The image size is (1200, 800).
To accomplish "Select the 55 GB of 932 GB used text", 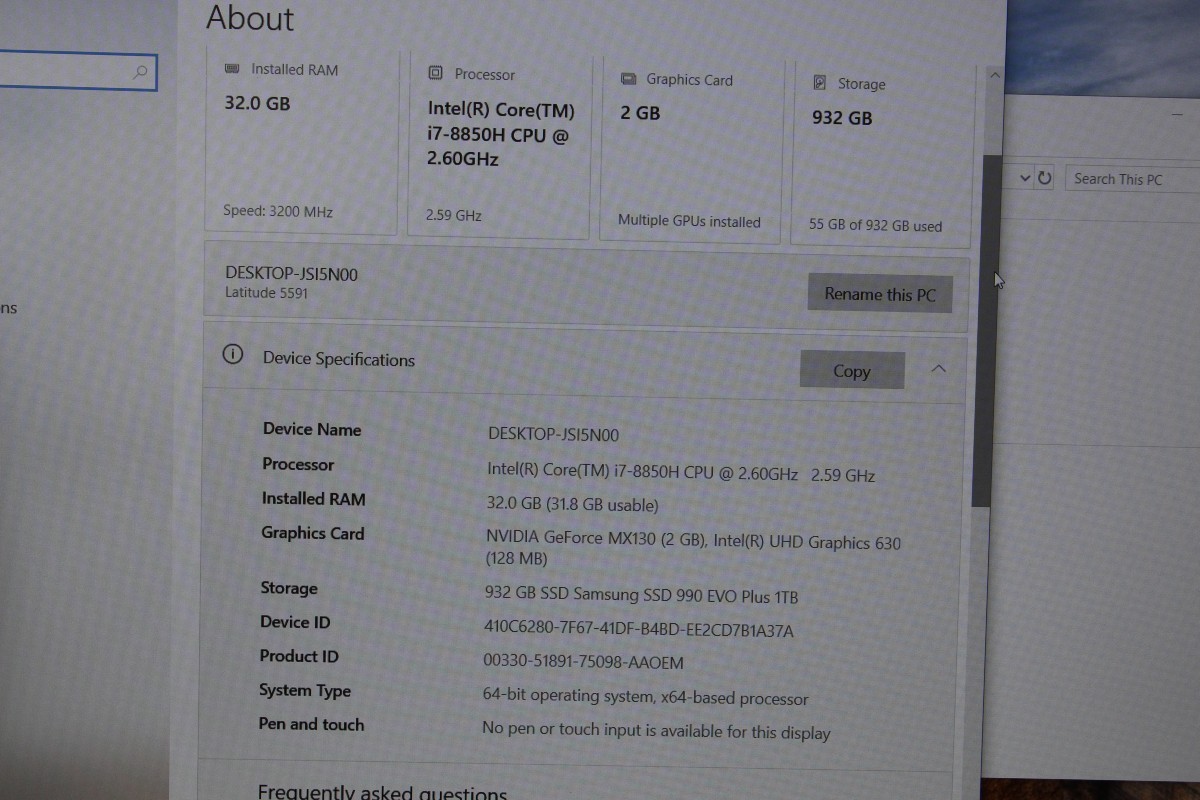I will point(875,225).
